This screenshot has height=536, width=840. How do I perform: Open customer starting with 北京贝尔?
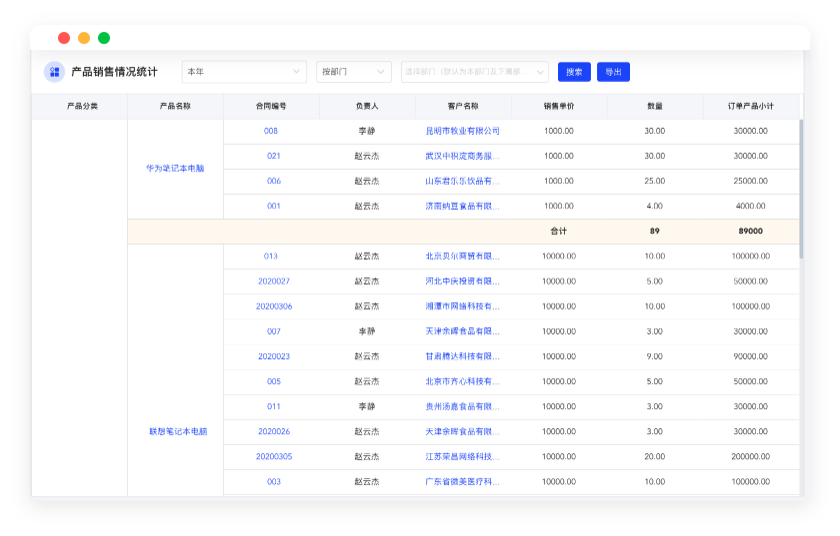(x=462, y=256)
